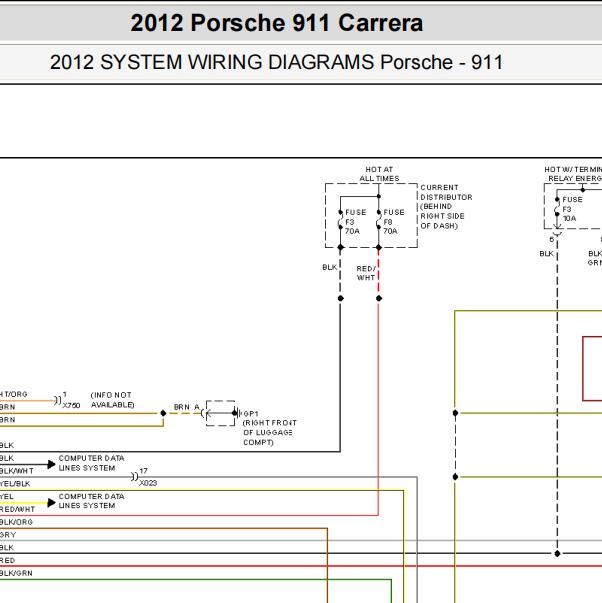This screenshot has height=603, width=602.
Task: Click "COMPUTER DATA LINES SYSTEM" beside the black arrow wire
Action: tap(91, 463)
